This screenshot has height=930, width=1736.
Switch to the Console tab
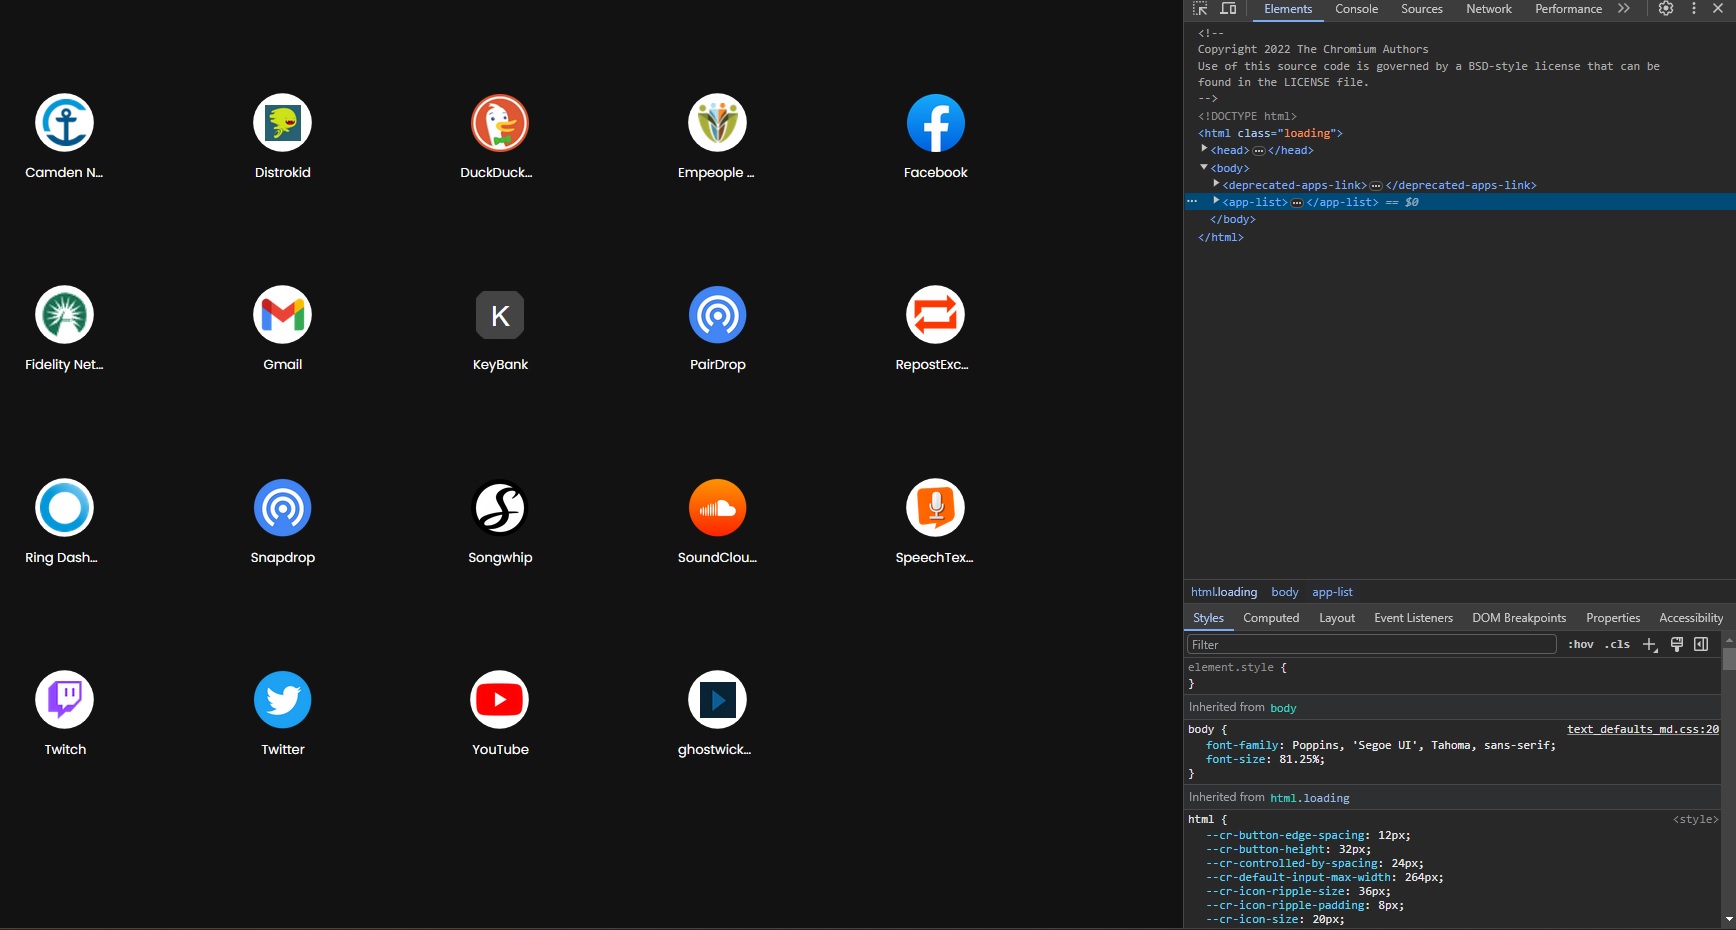[1356, 9]
